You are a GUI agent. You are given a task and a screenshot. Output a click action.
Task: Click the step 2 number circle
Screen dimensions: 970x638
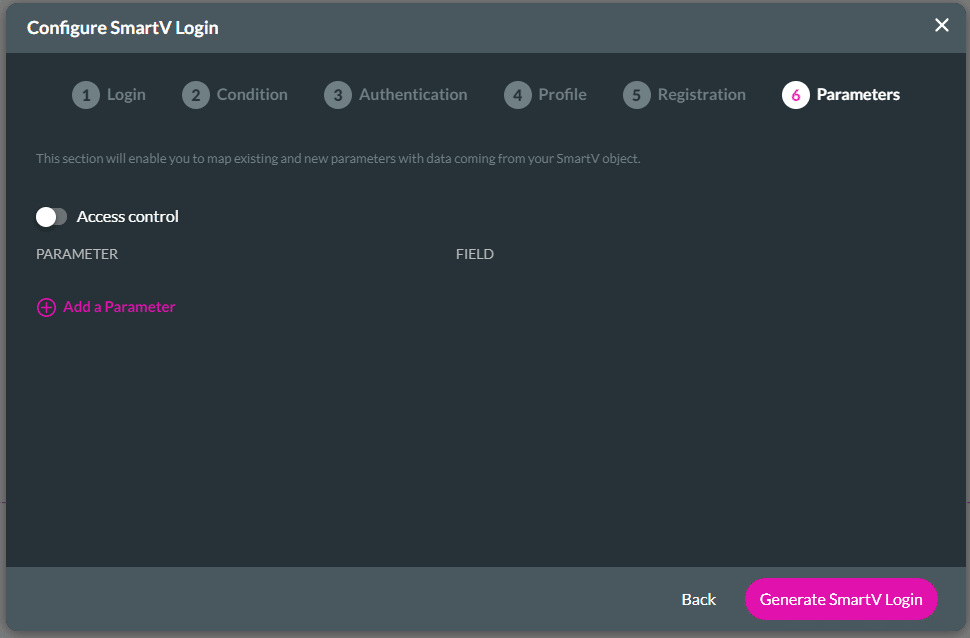tap(196, 95)
